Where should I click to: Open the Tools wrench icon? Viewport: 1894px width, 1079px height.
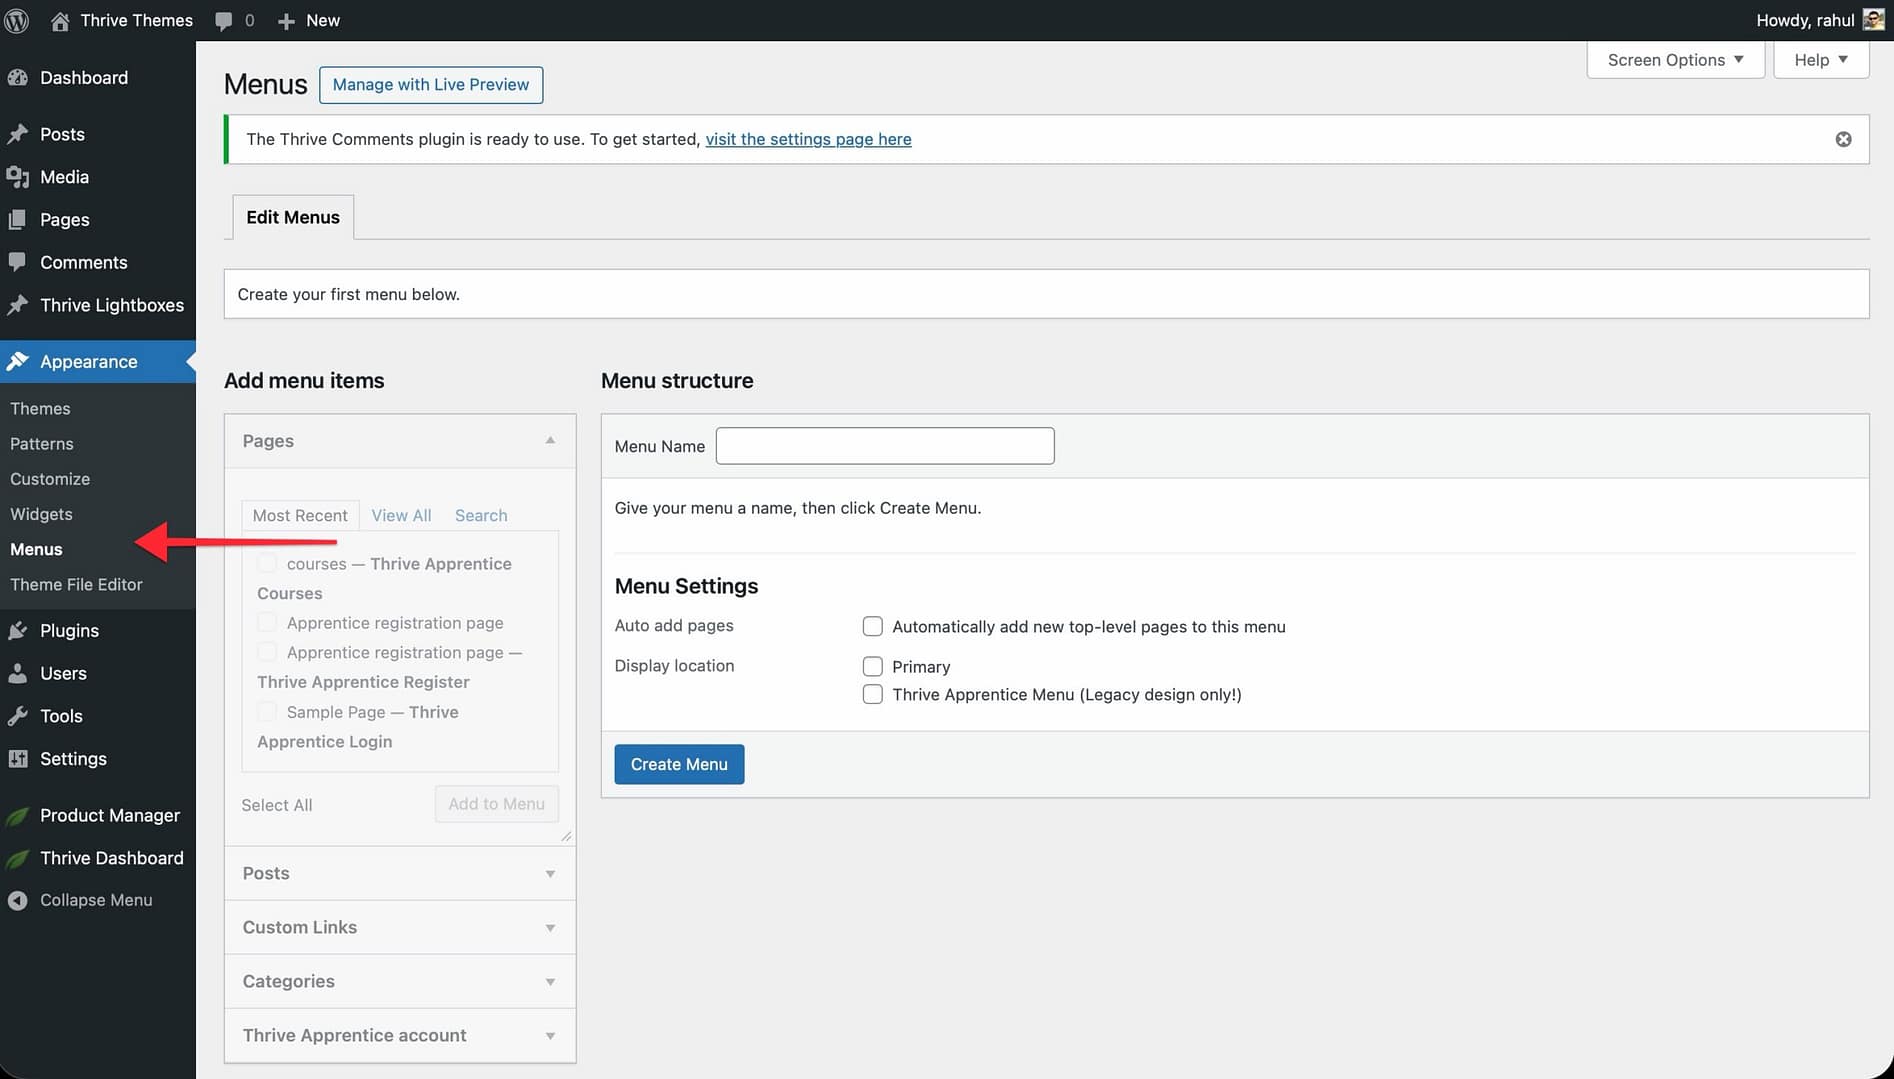(x=17, y=716)
